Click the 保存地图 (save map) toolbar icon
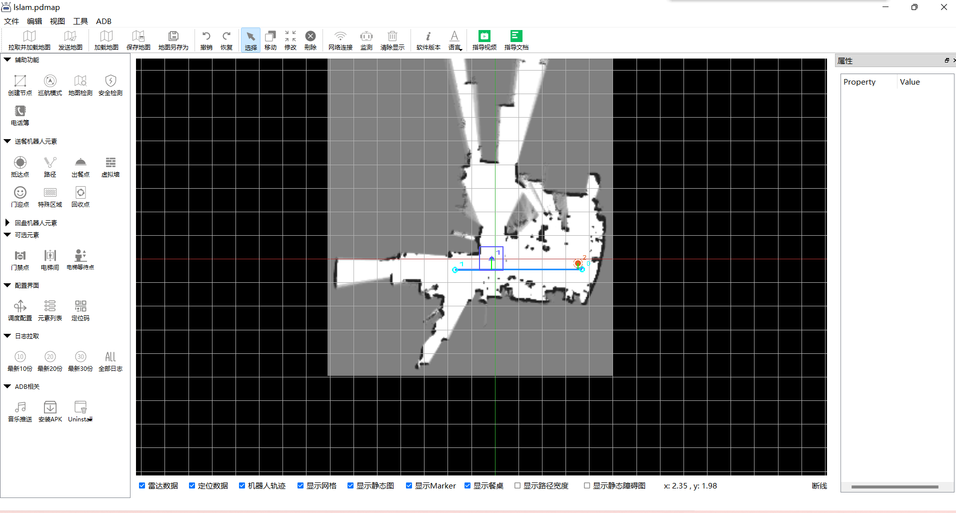The width and height of the screenshot is (956, 513). click(138, 40)
